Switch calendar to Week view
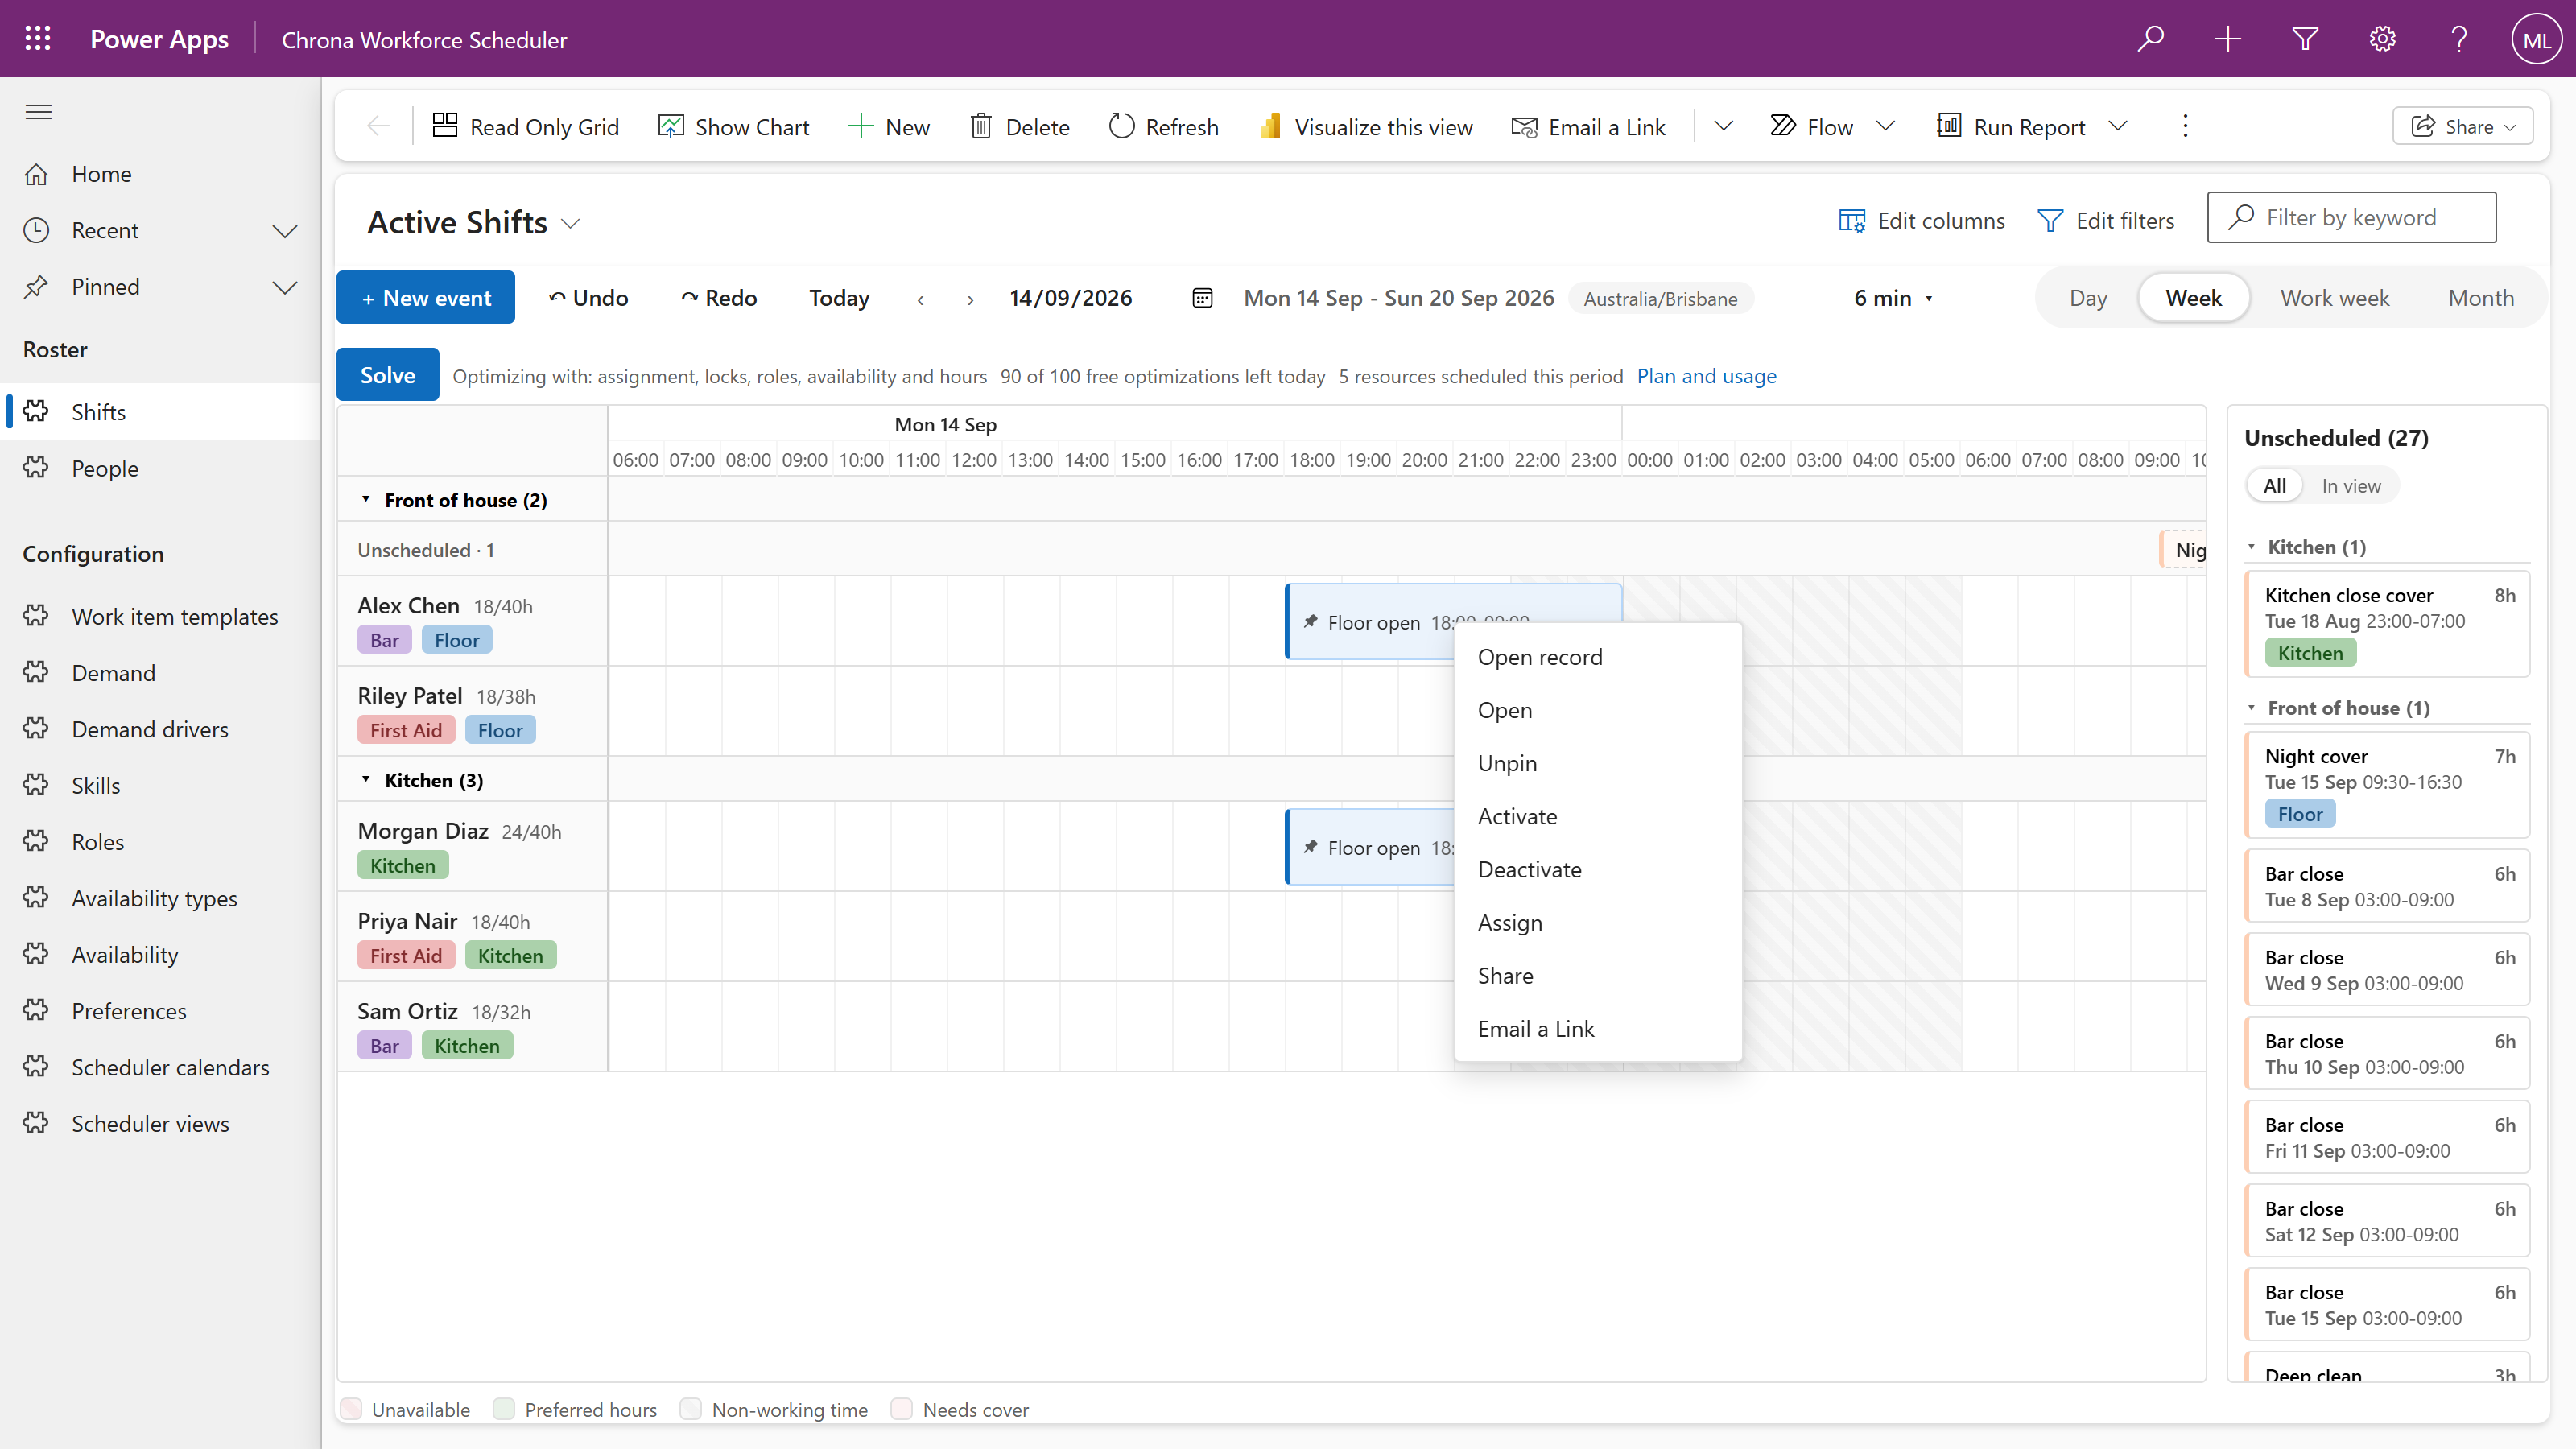 pyautogui.click(x=2193, y=298)
